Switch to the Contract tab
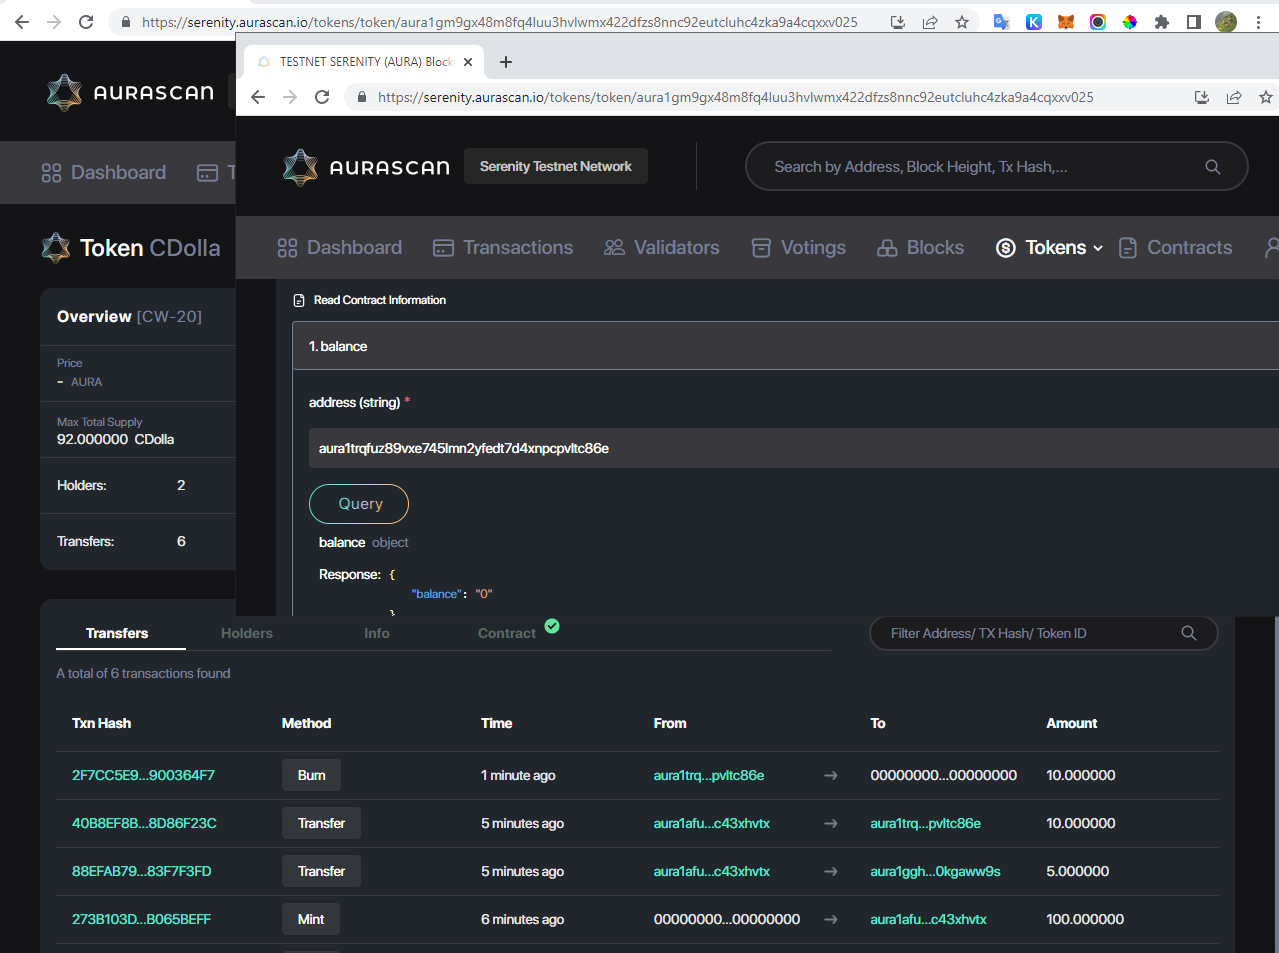 (x=507, y=633)
